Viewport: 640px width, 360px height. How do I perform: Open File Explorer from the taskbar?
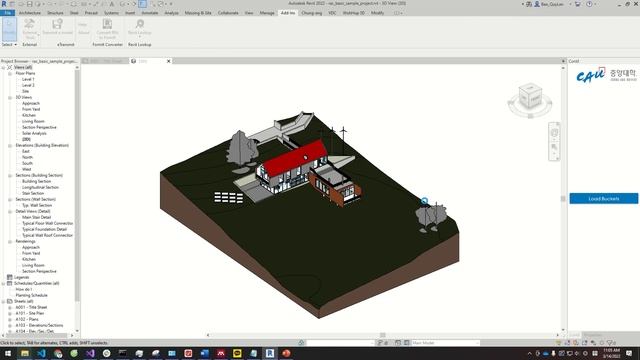tap(25, 353)
